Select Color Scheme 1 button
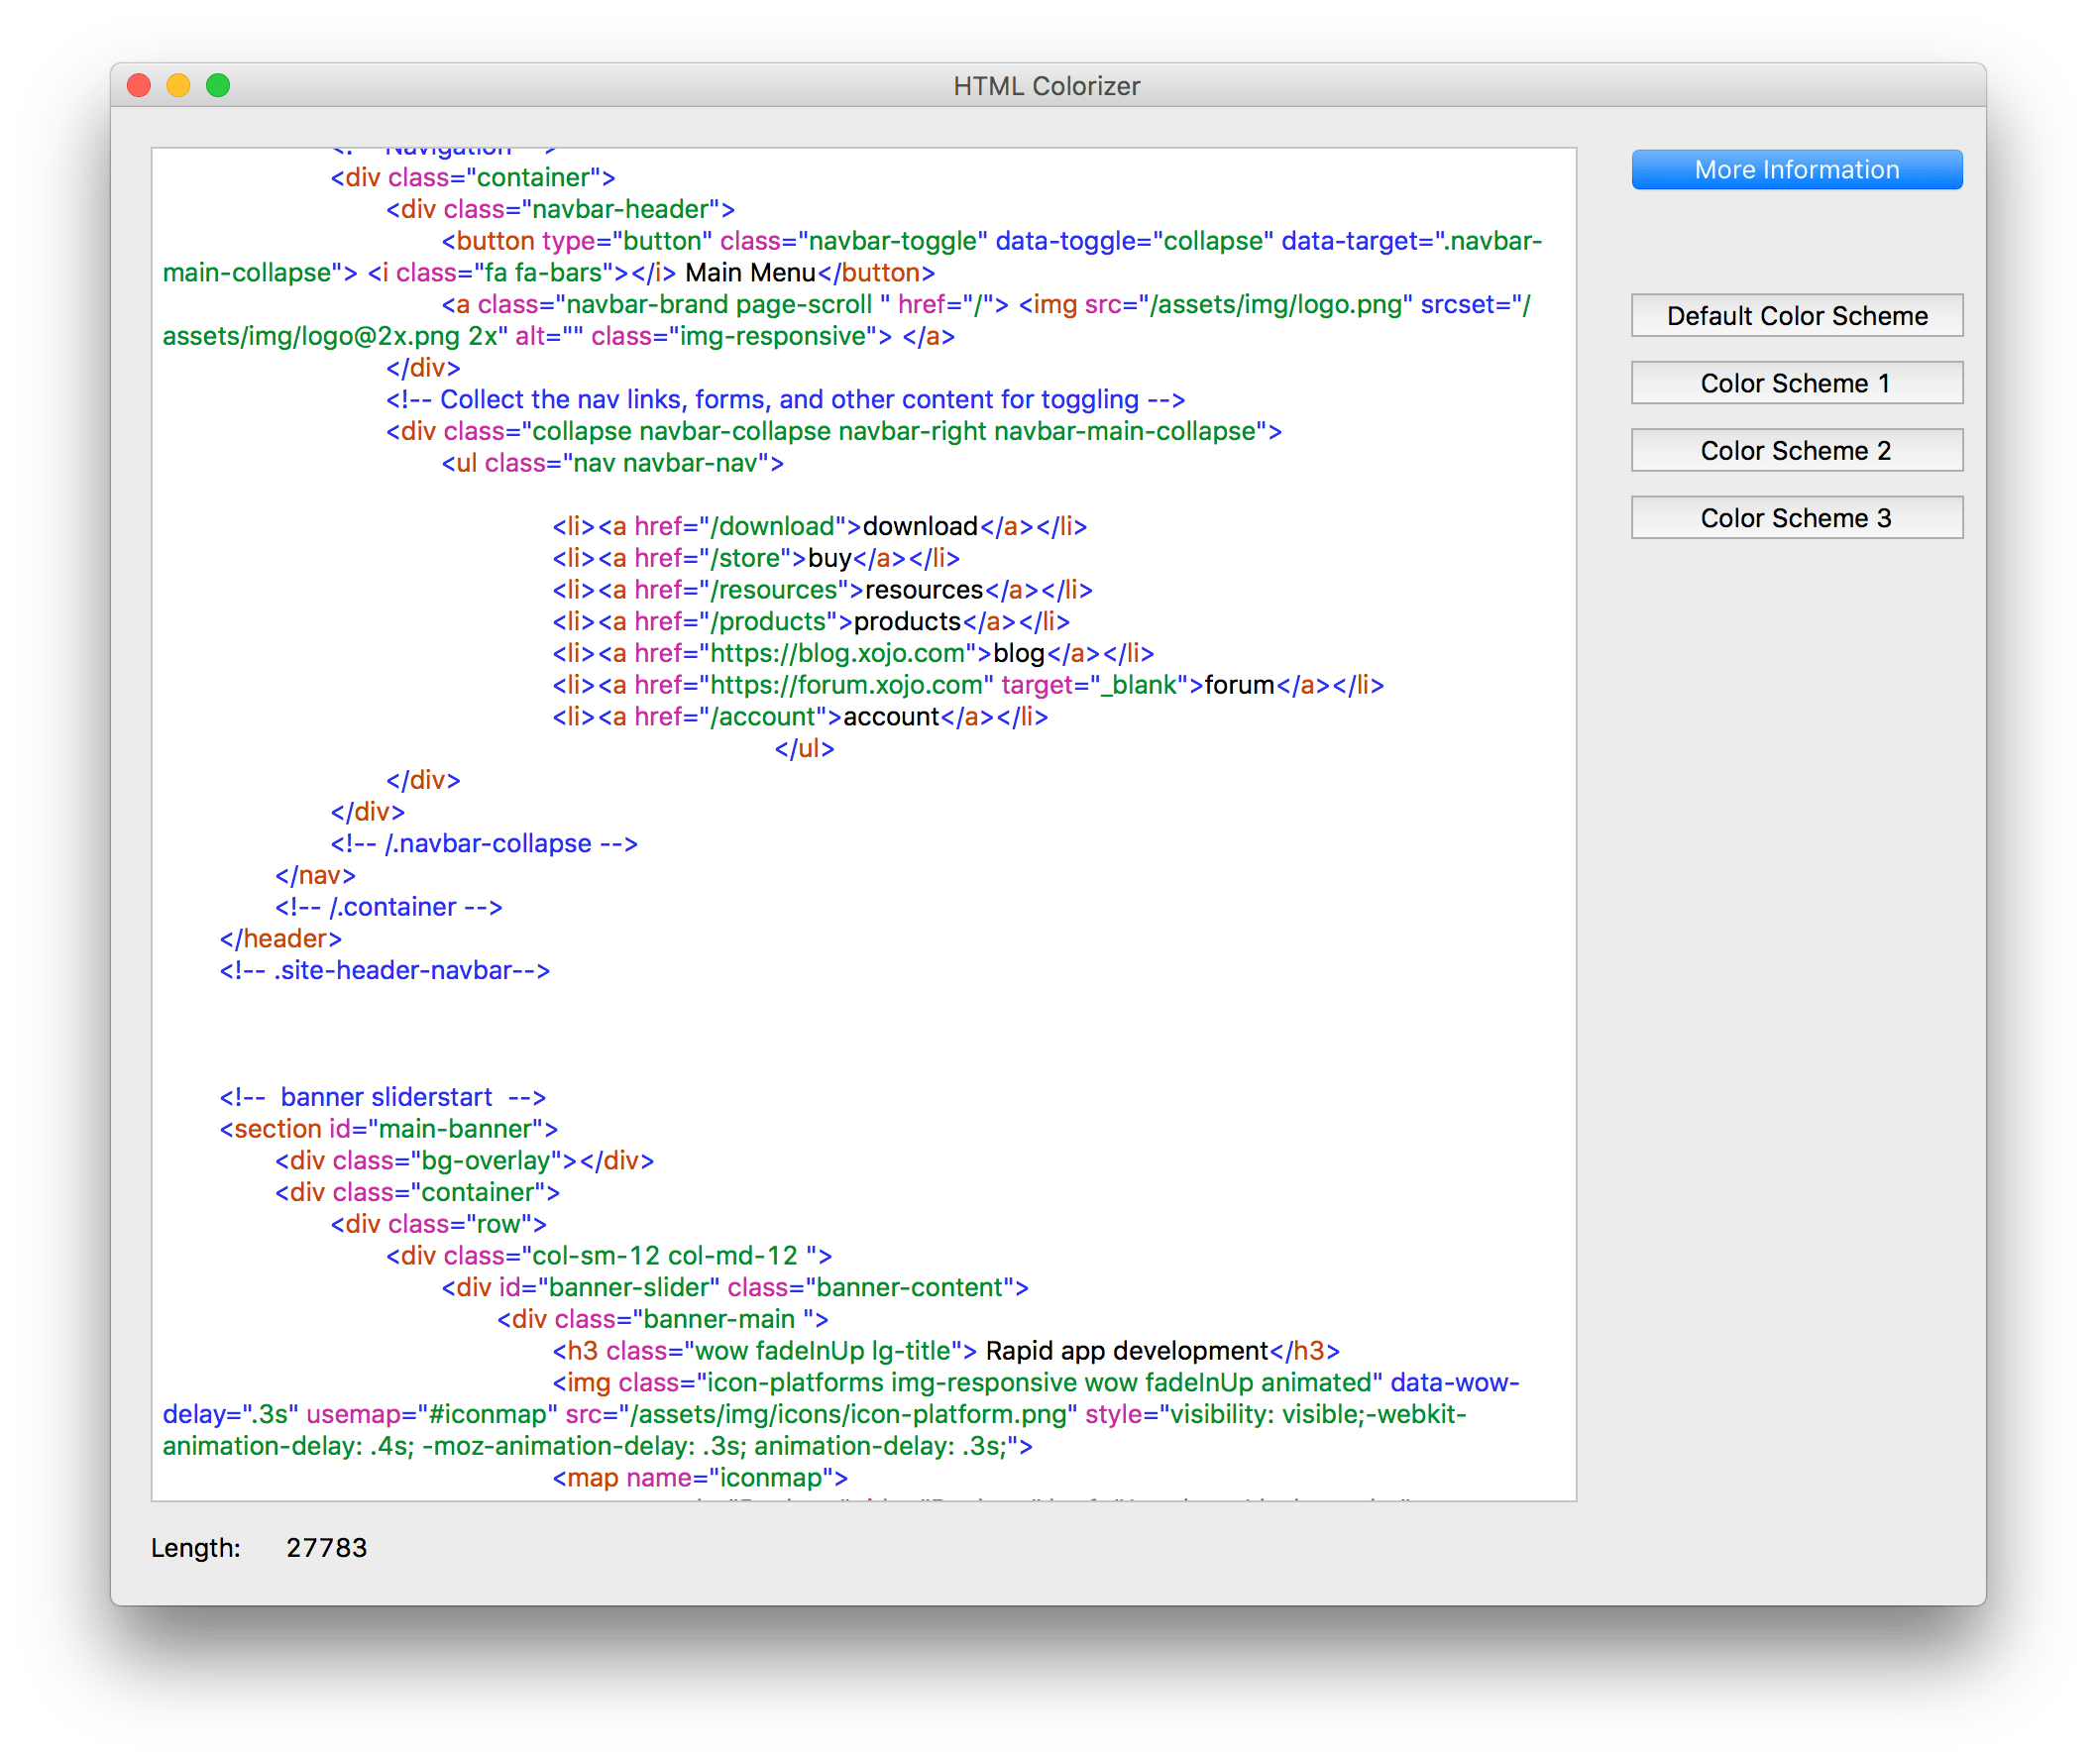Viewport: 2097px width, 1764px height. coord(1796,383)
